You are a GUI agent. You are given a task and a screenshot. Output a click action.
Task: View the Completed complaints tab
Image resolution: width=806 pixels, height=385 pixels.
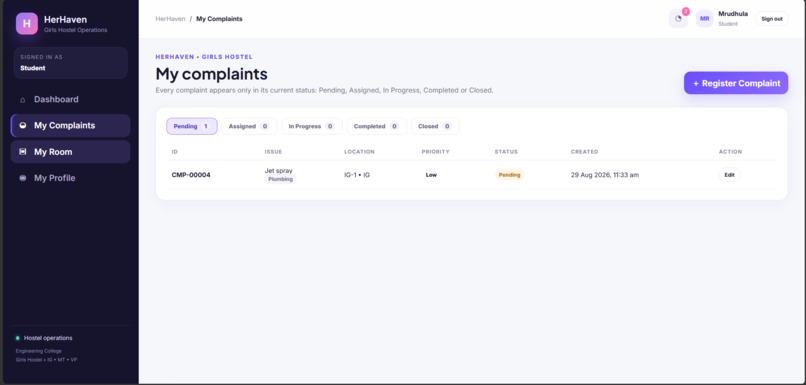point(377,126)
